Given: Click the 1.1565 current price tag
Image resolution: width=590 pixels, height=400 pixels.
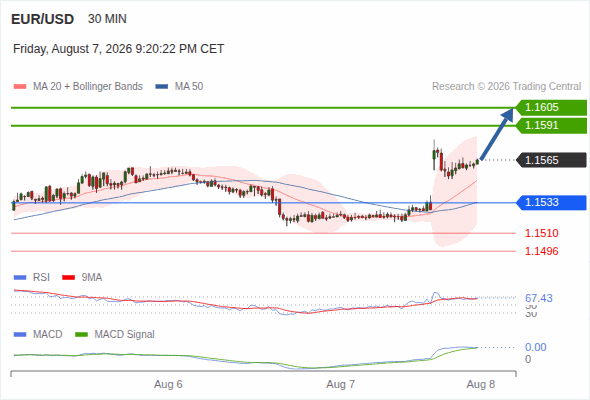Looking at the screenshot, I should [551, 160].
